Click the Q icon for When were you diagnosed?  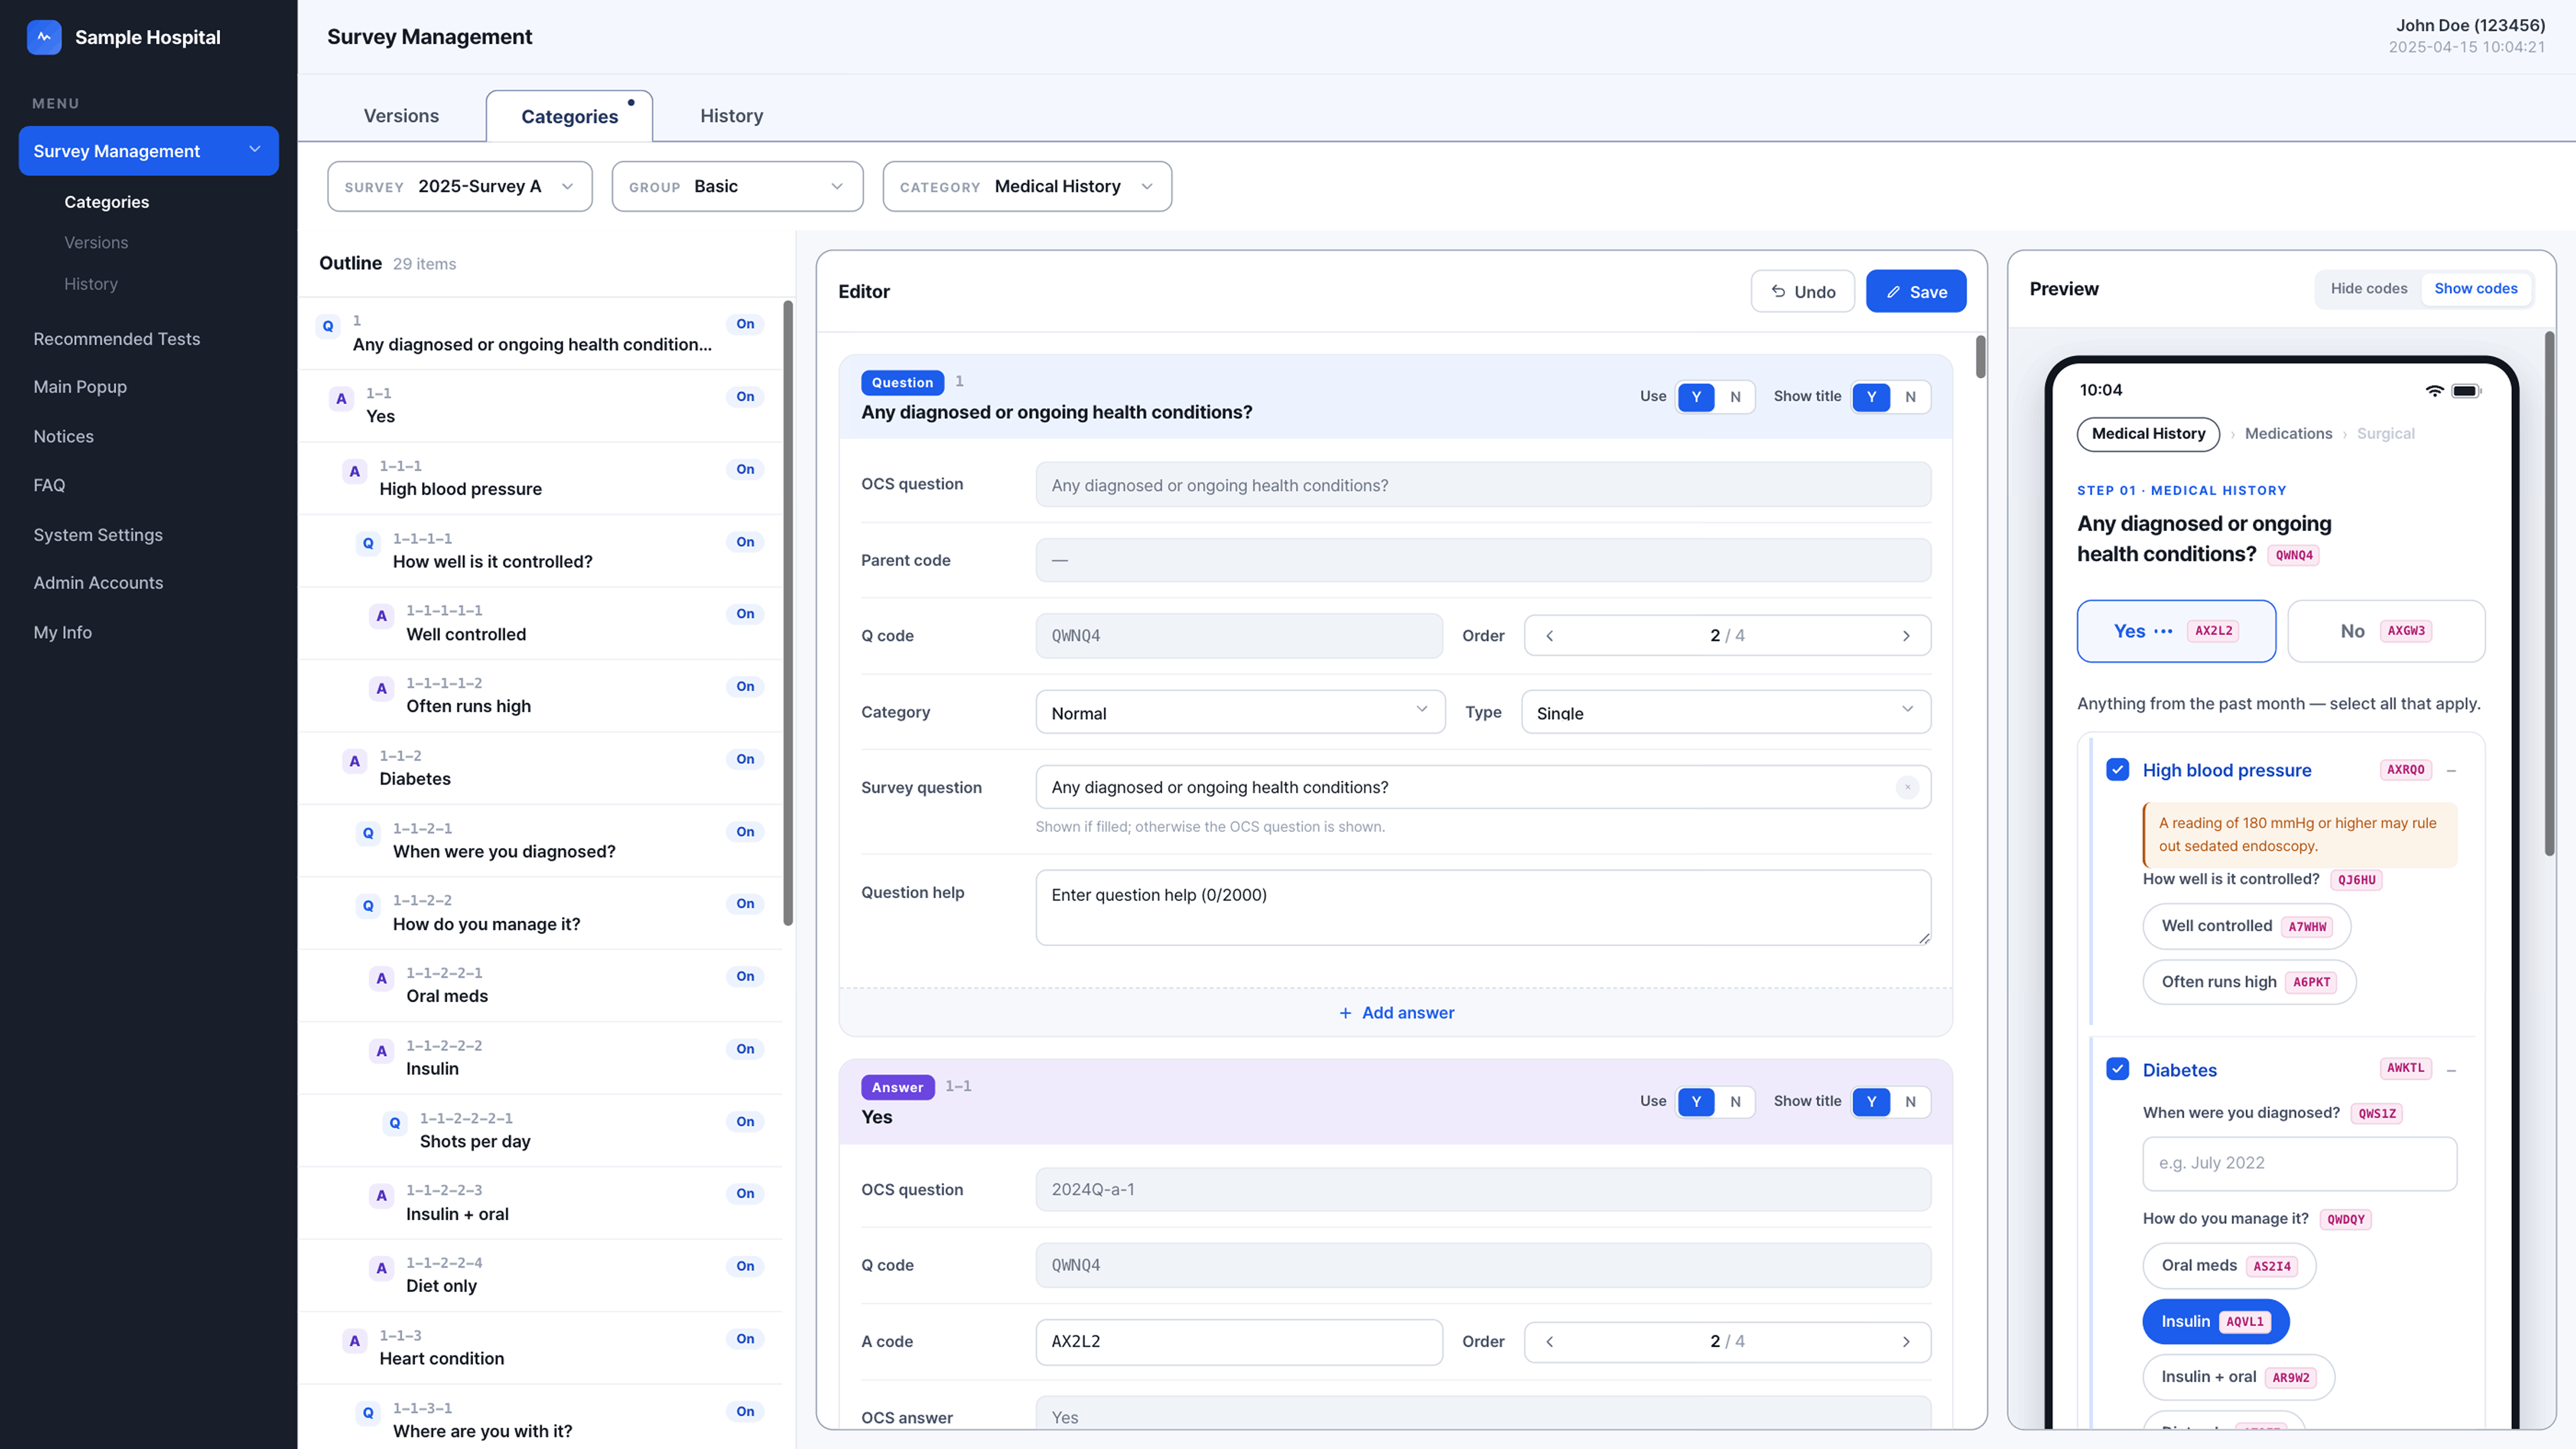(368, 833)
